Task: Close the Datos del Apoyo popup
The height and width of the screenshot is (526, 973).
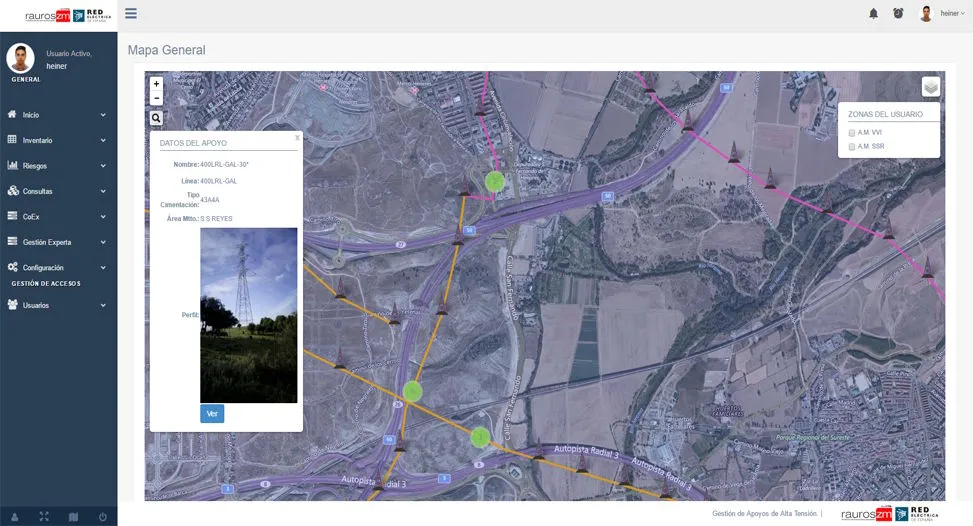Action: (297, 137)
